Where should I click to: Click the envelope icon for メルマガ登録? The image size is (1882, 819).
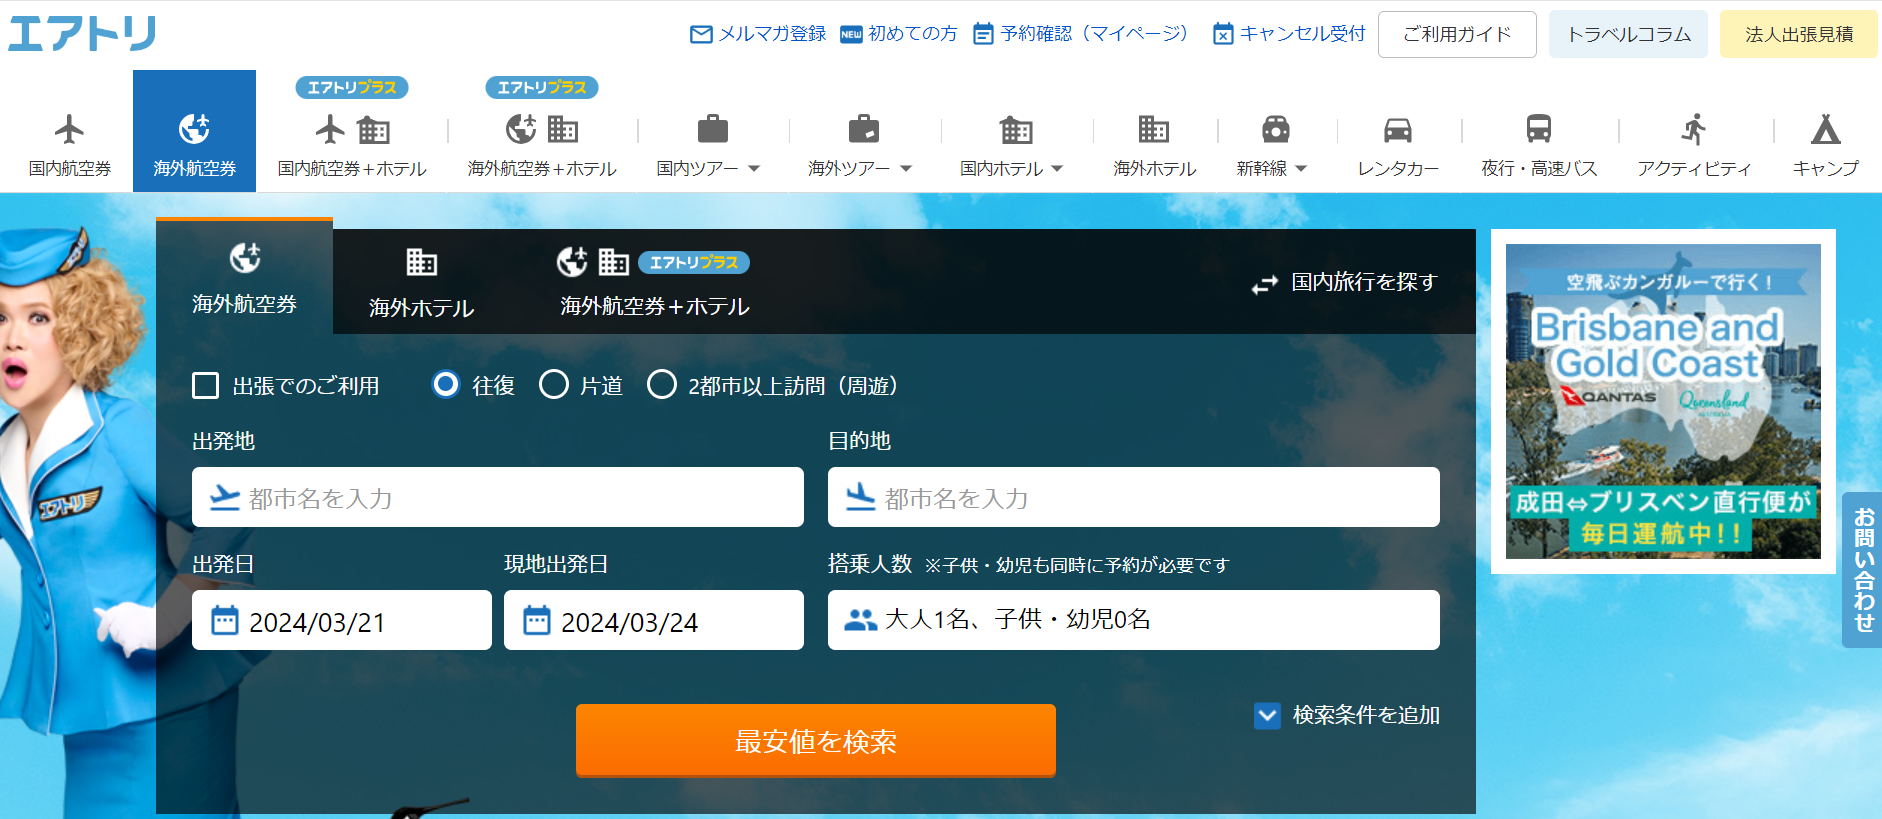tap(701, 34)
